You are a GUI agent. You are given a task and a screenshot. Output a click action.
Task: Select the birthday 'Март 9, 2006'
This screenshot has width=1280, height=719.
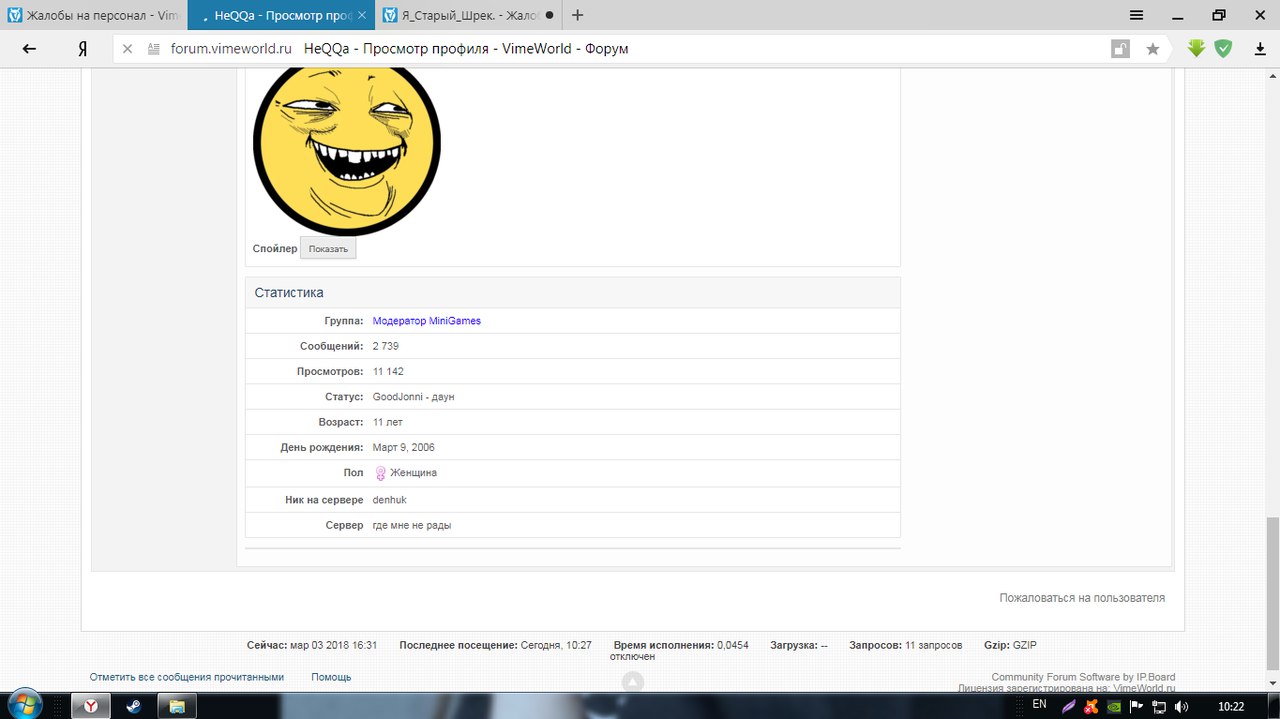pyautogui.click(x=404, y=448)
